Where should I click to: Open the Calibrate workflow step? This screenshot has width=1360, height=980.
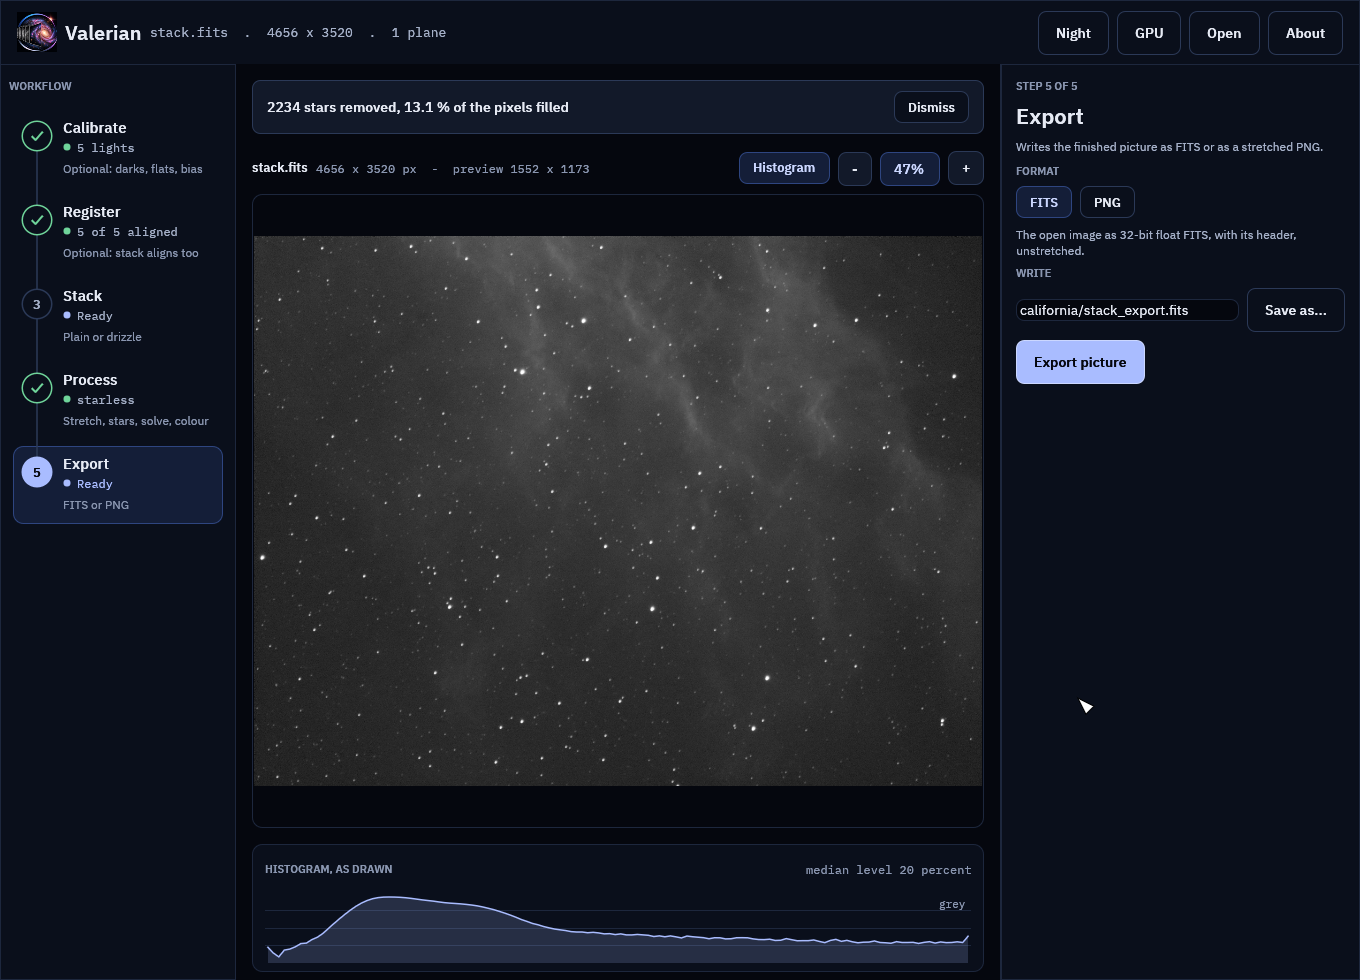tap(118, 147)
